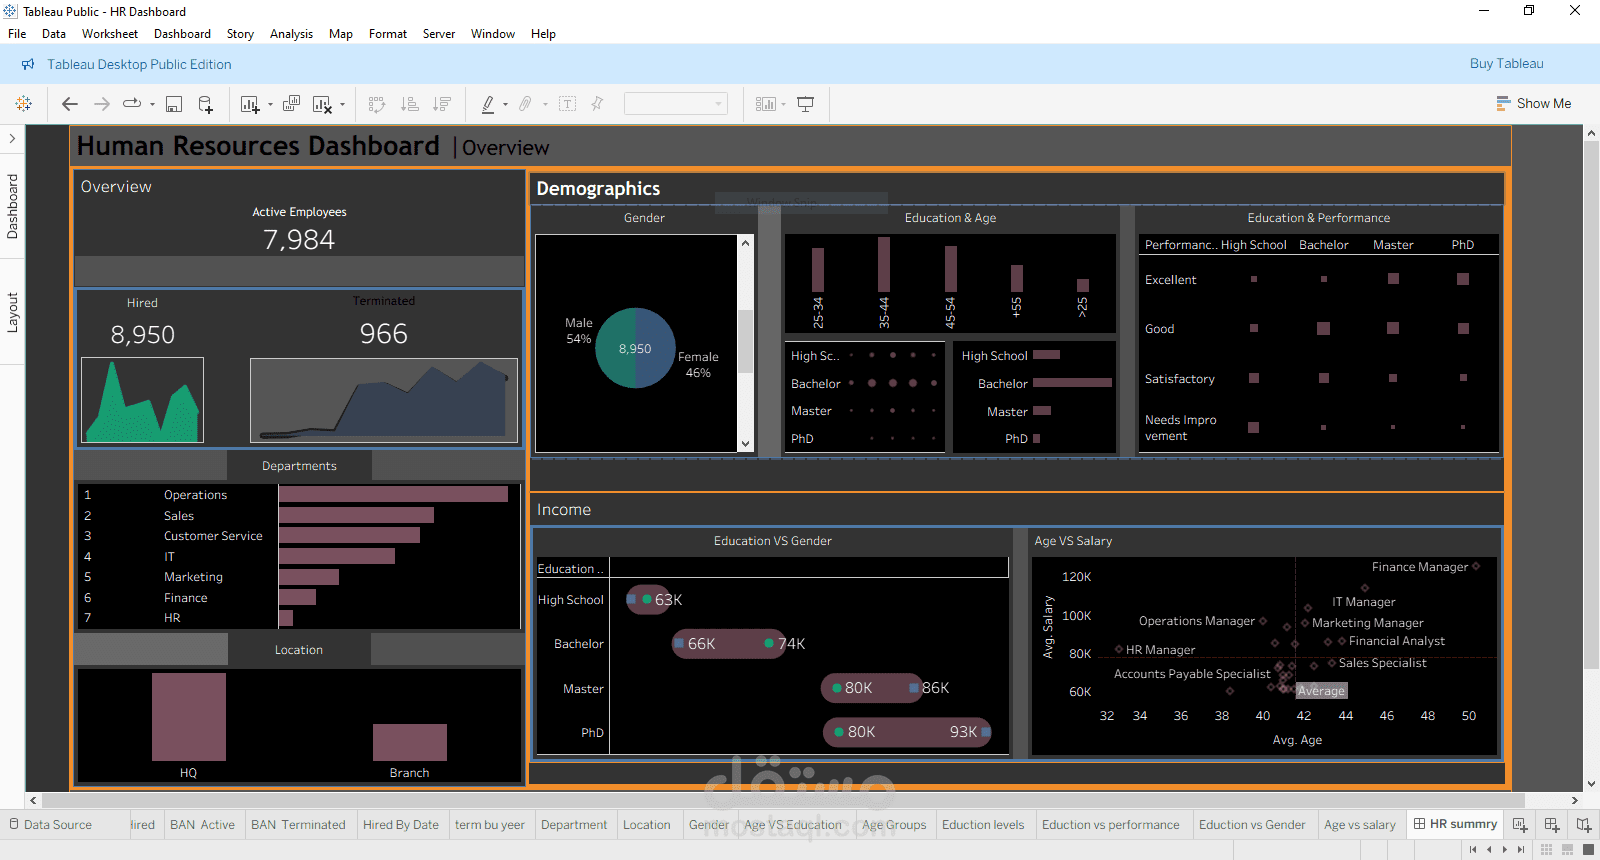Screen dimensions: 1600x860
Task: Open the Analysis menu
Action: 291,34
